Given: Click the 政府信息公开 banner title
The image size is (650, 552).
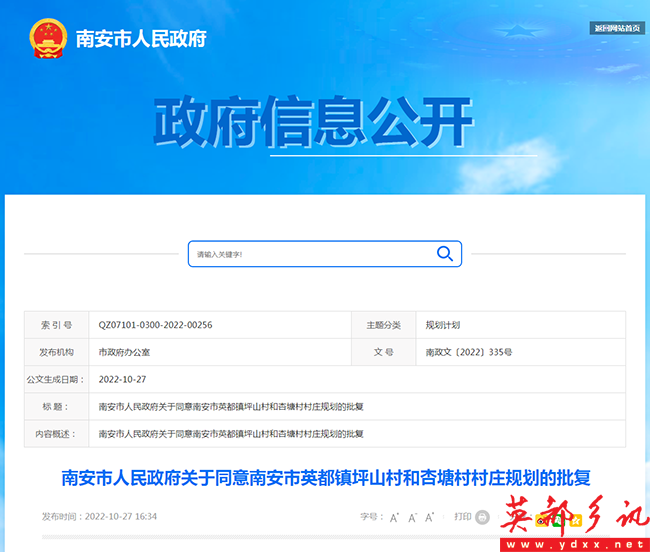Looking at the screenshot, I should 313,121.
